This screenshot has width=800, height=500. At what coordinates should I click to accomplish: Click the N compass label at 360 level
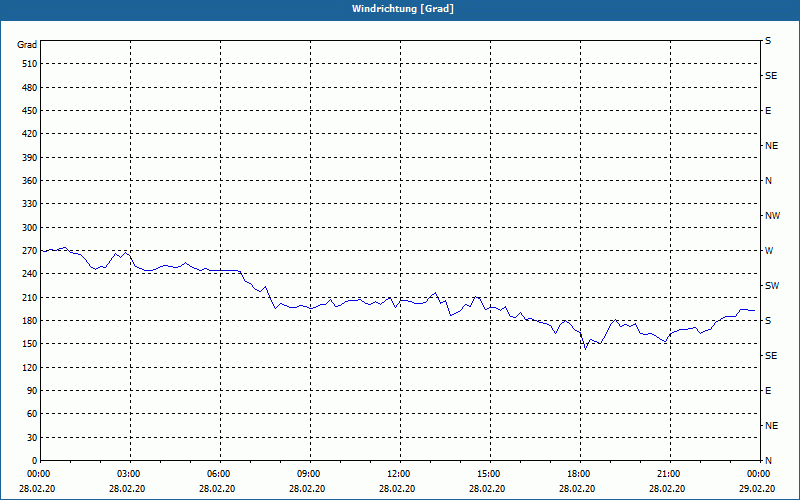768,181
